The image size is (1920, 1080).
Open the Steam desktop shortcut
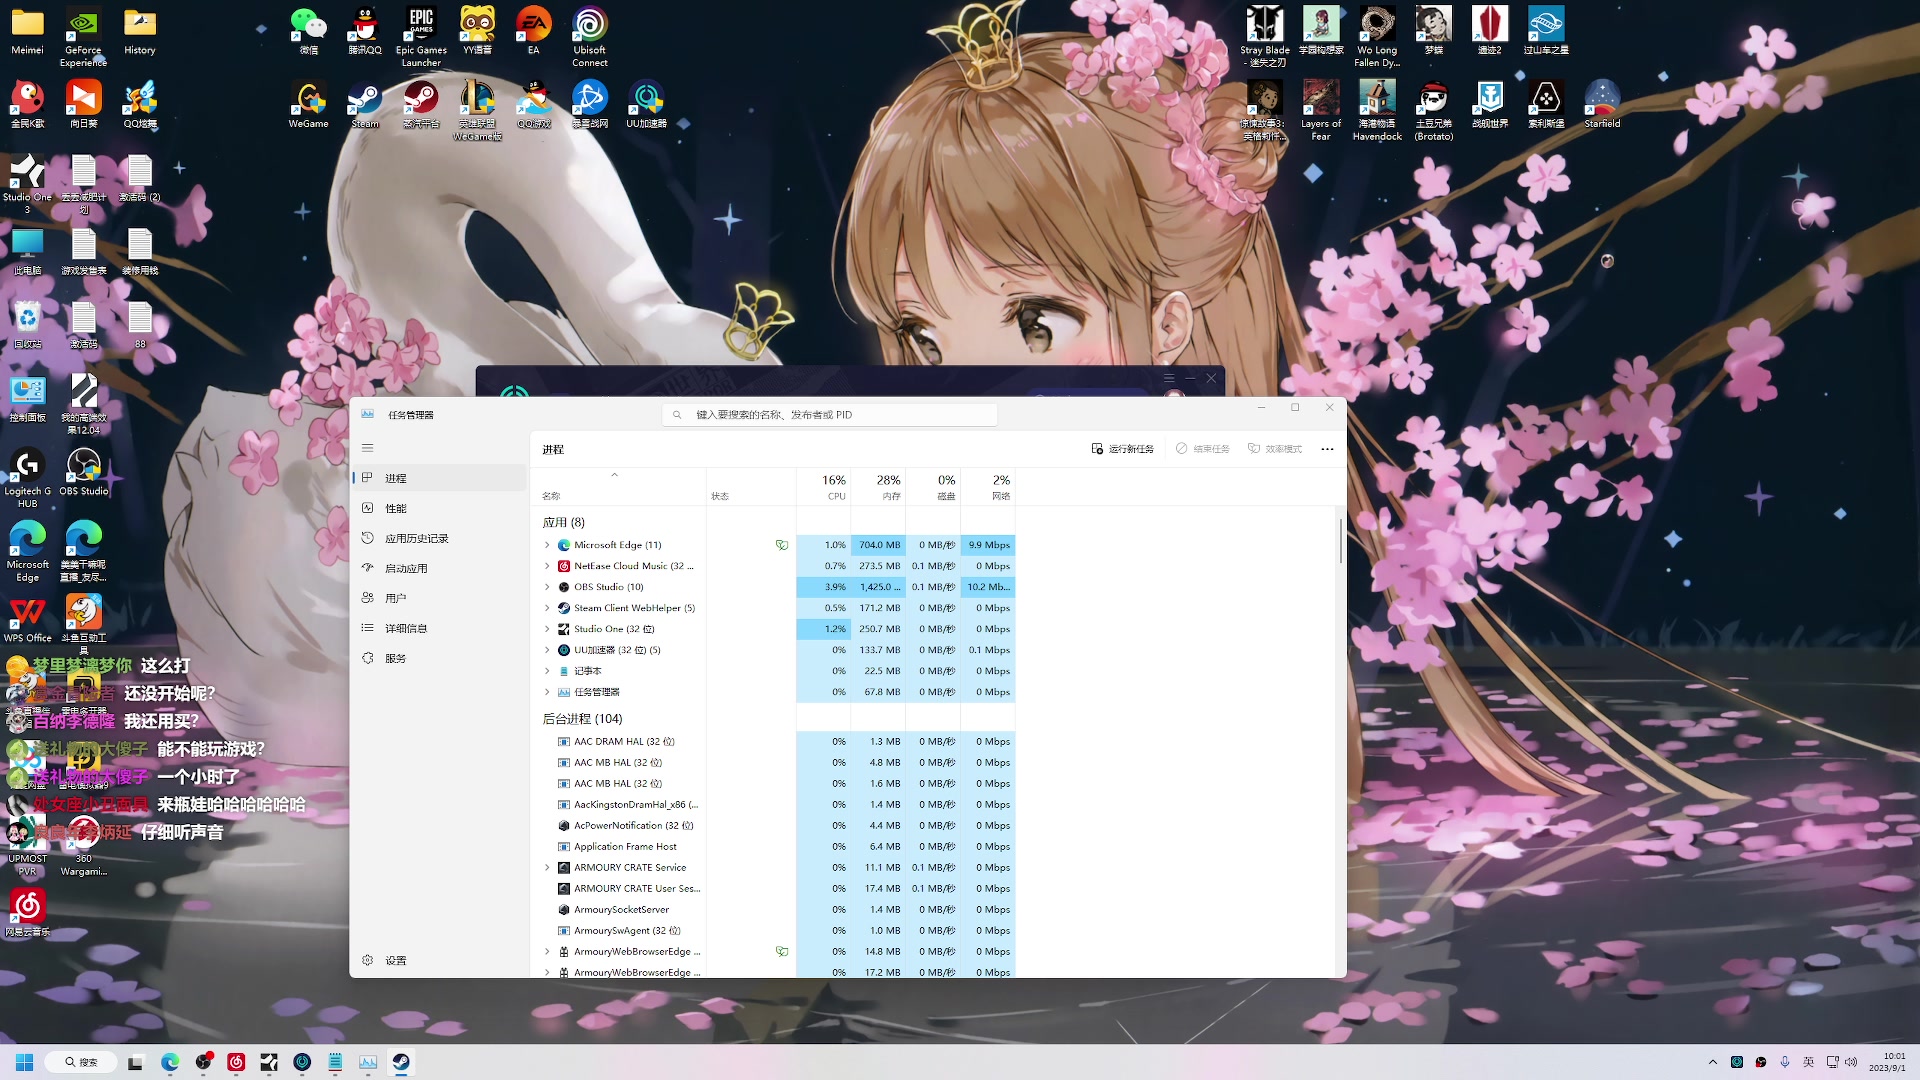[x=365, y=105]
